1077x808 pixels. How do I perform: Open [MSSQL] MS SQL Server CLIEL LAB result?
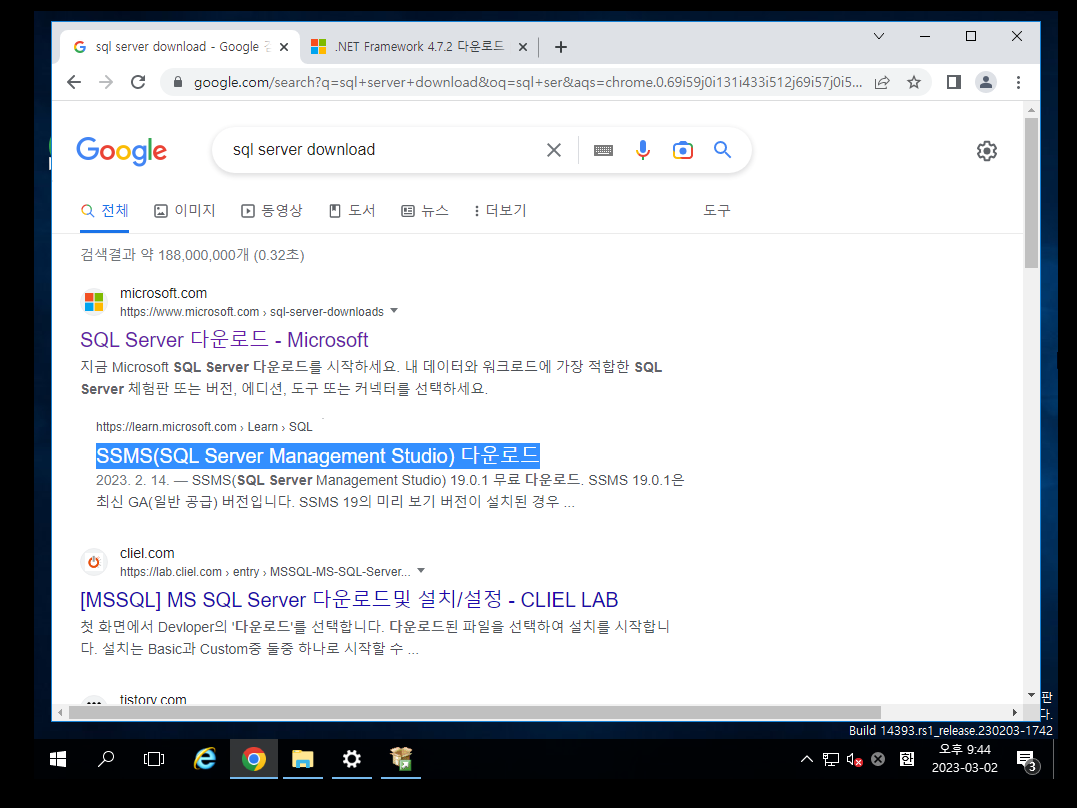349,600
